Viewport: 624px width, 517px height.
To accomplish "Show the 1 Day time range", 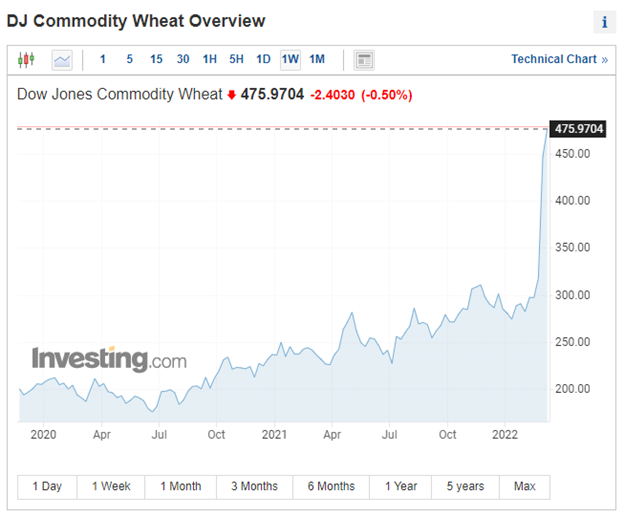I will click(47, 487).
